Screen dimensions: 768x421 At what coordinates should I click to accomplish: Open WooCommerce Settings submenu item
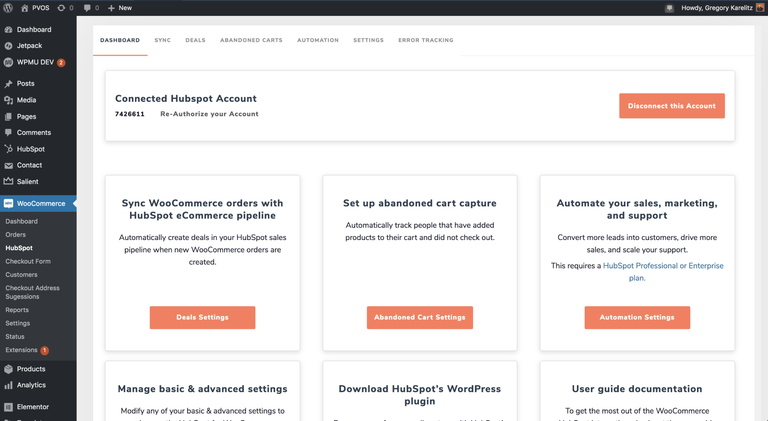pyautogui.click(x=18, y=323)
